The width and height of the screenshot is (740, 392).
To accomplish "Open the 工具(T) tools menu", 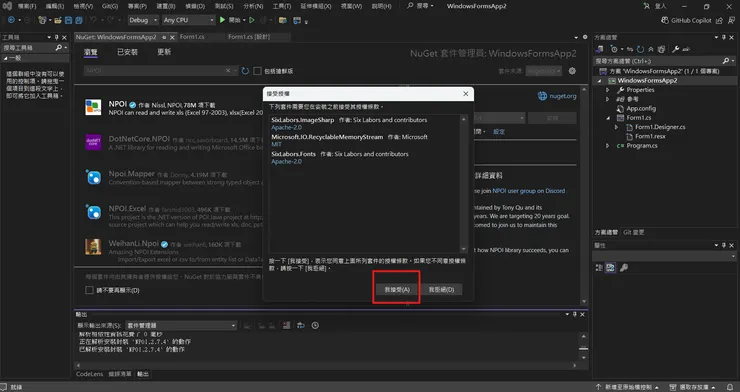I will click(x=281, y=6).
